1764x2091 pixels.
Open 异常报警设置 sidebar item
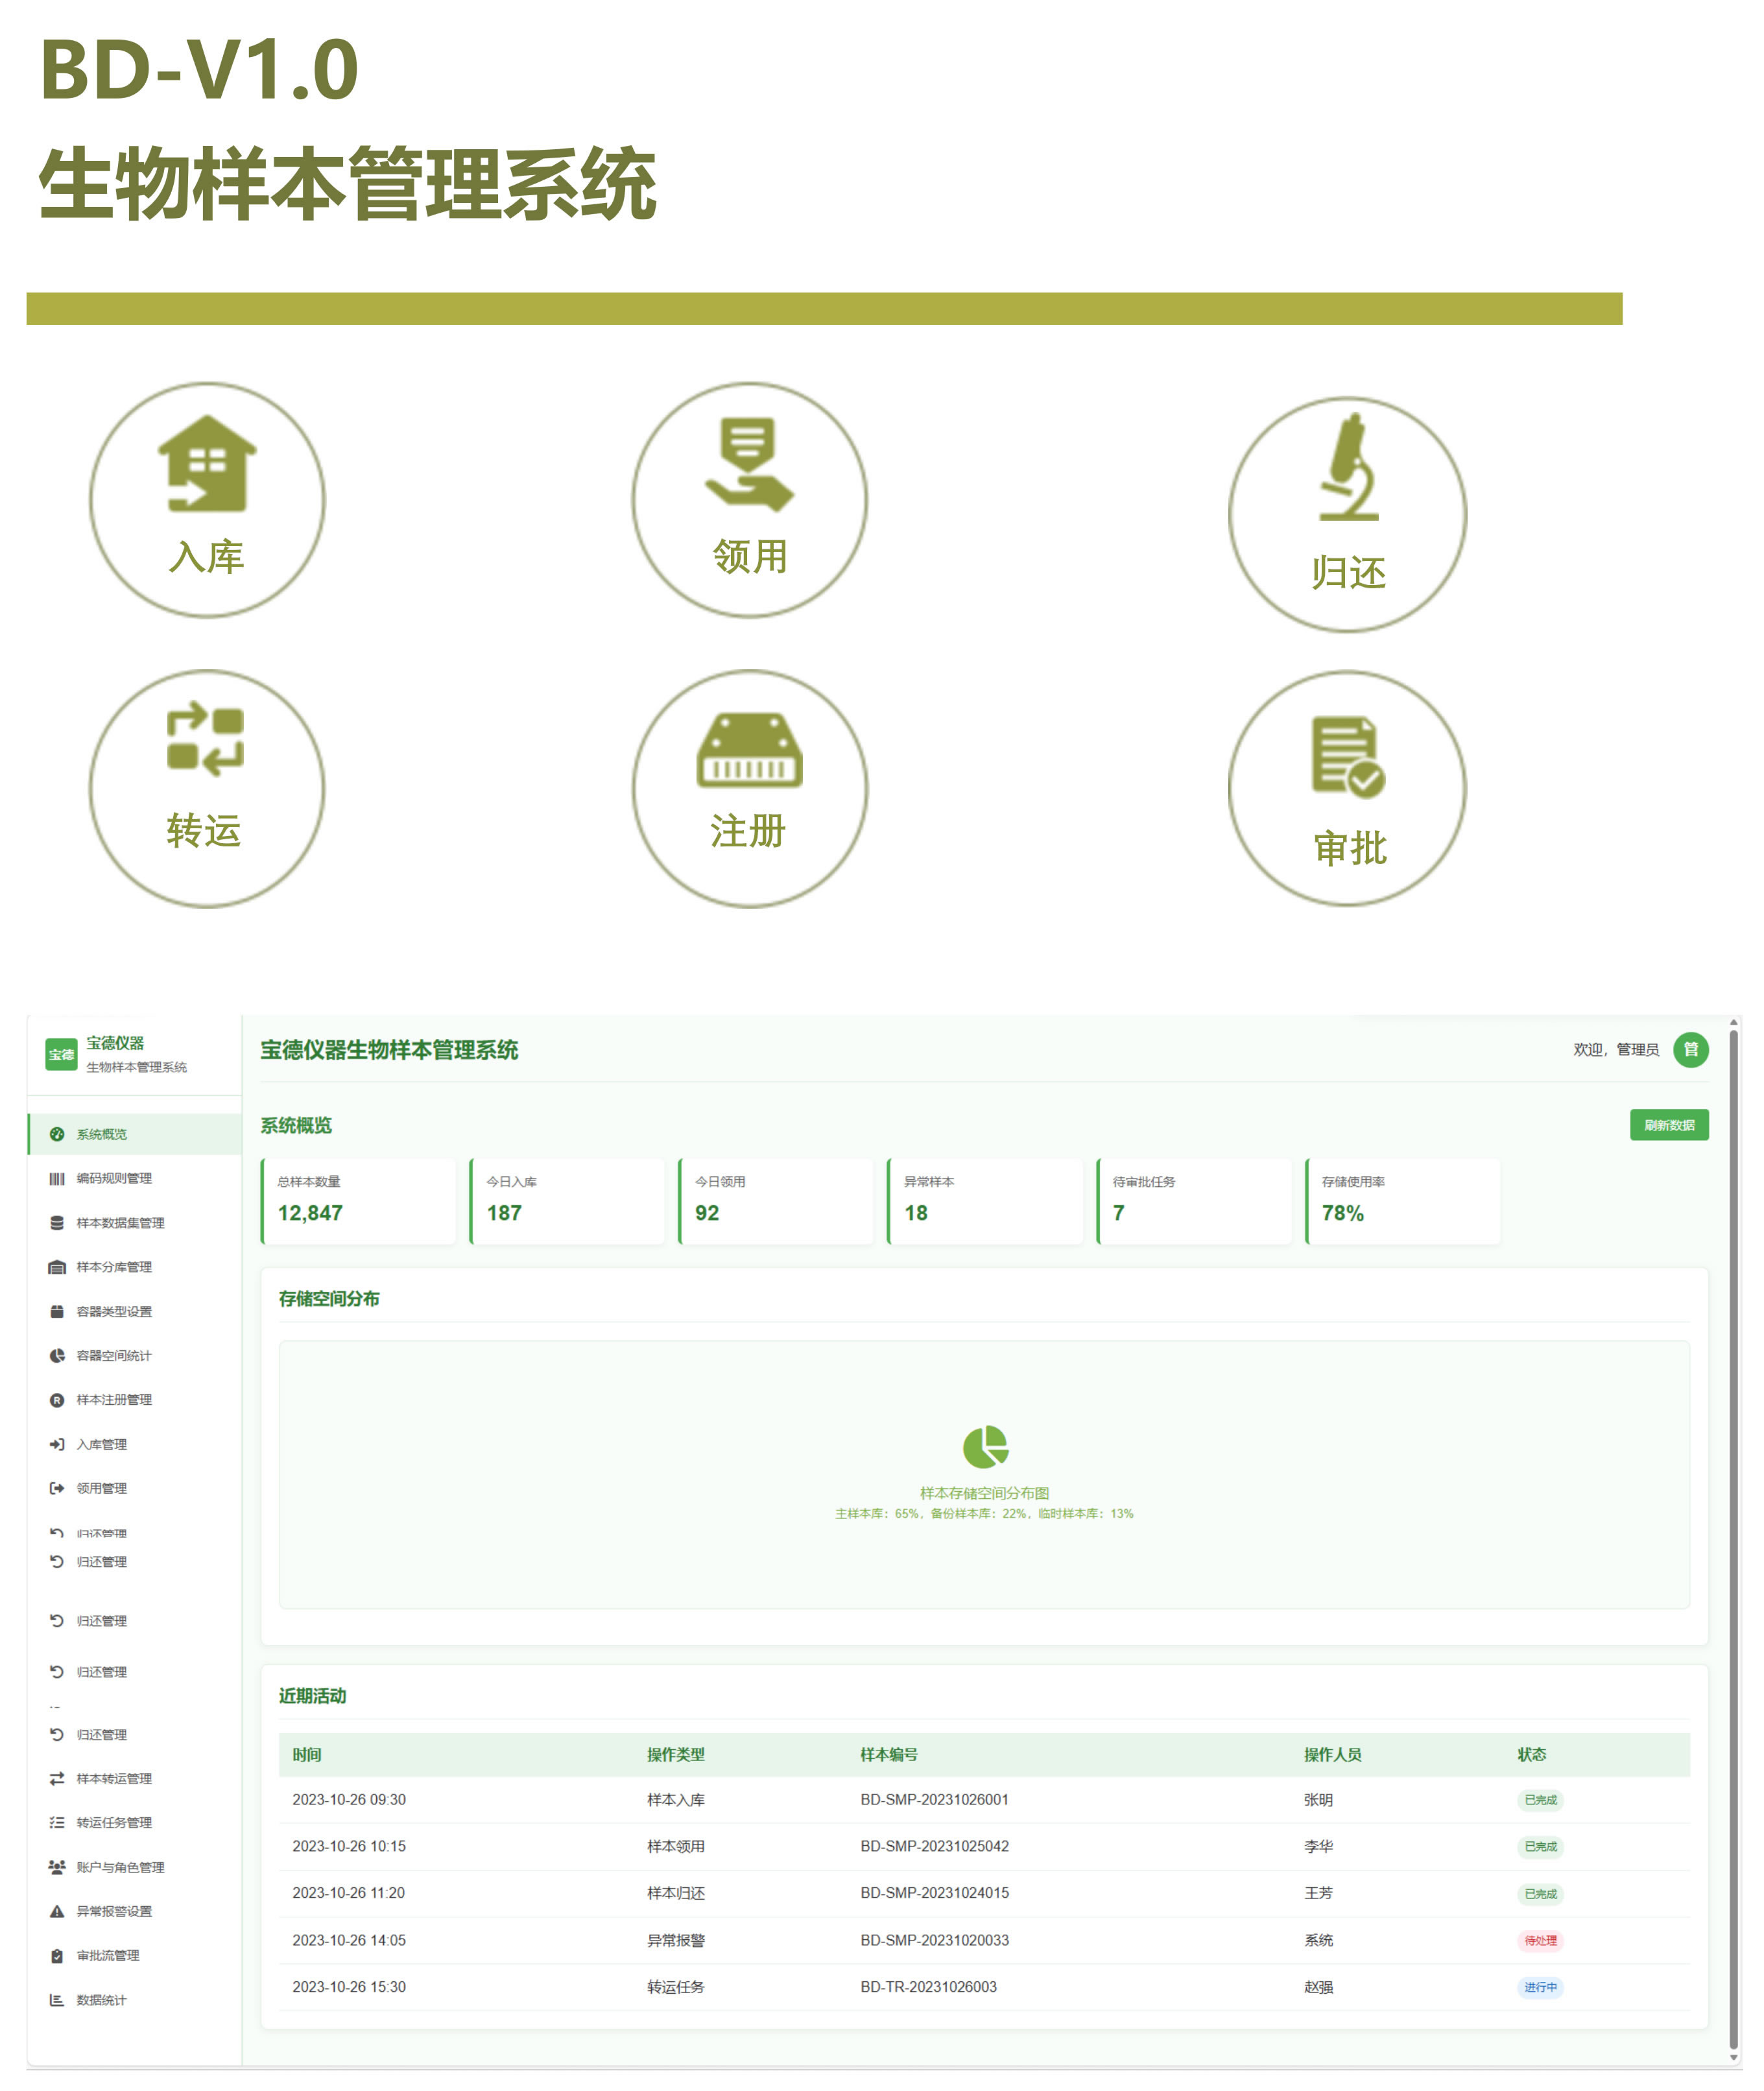click(114, 1911)
